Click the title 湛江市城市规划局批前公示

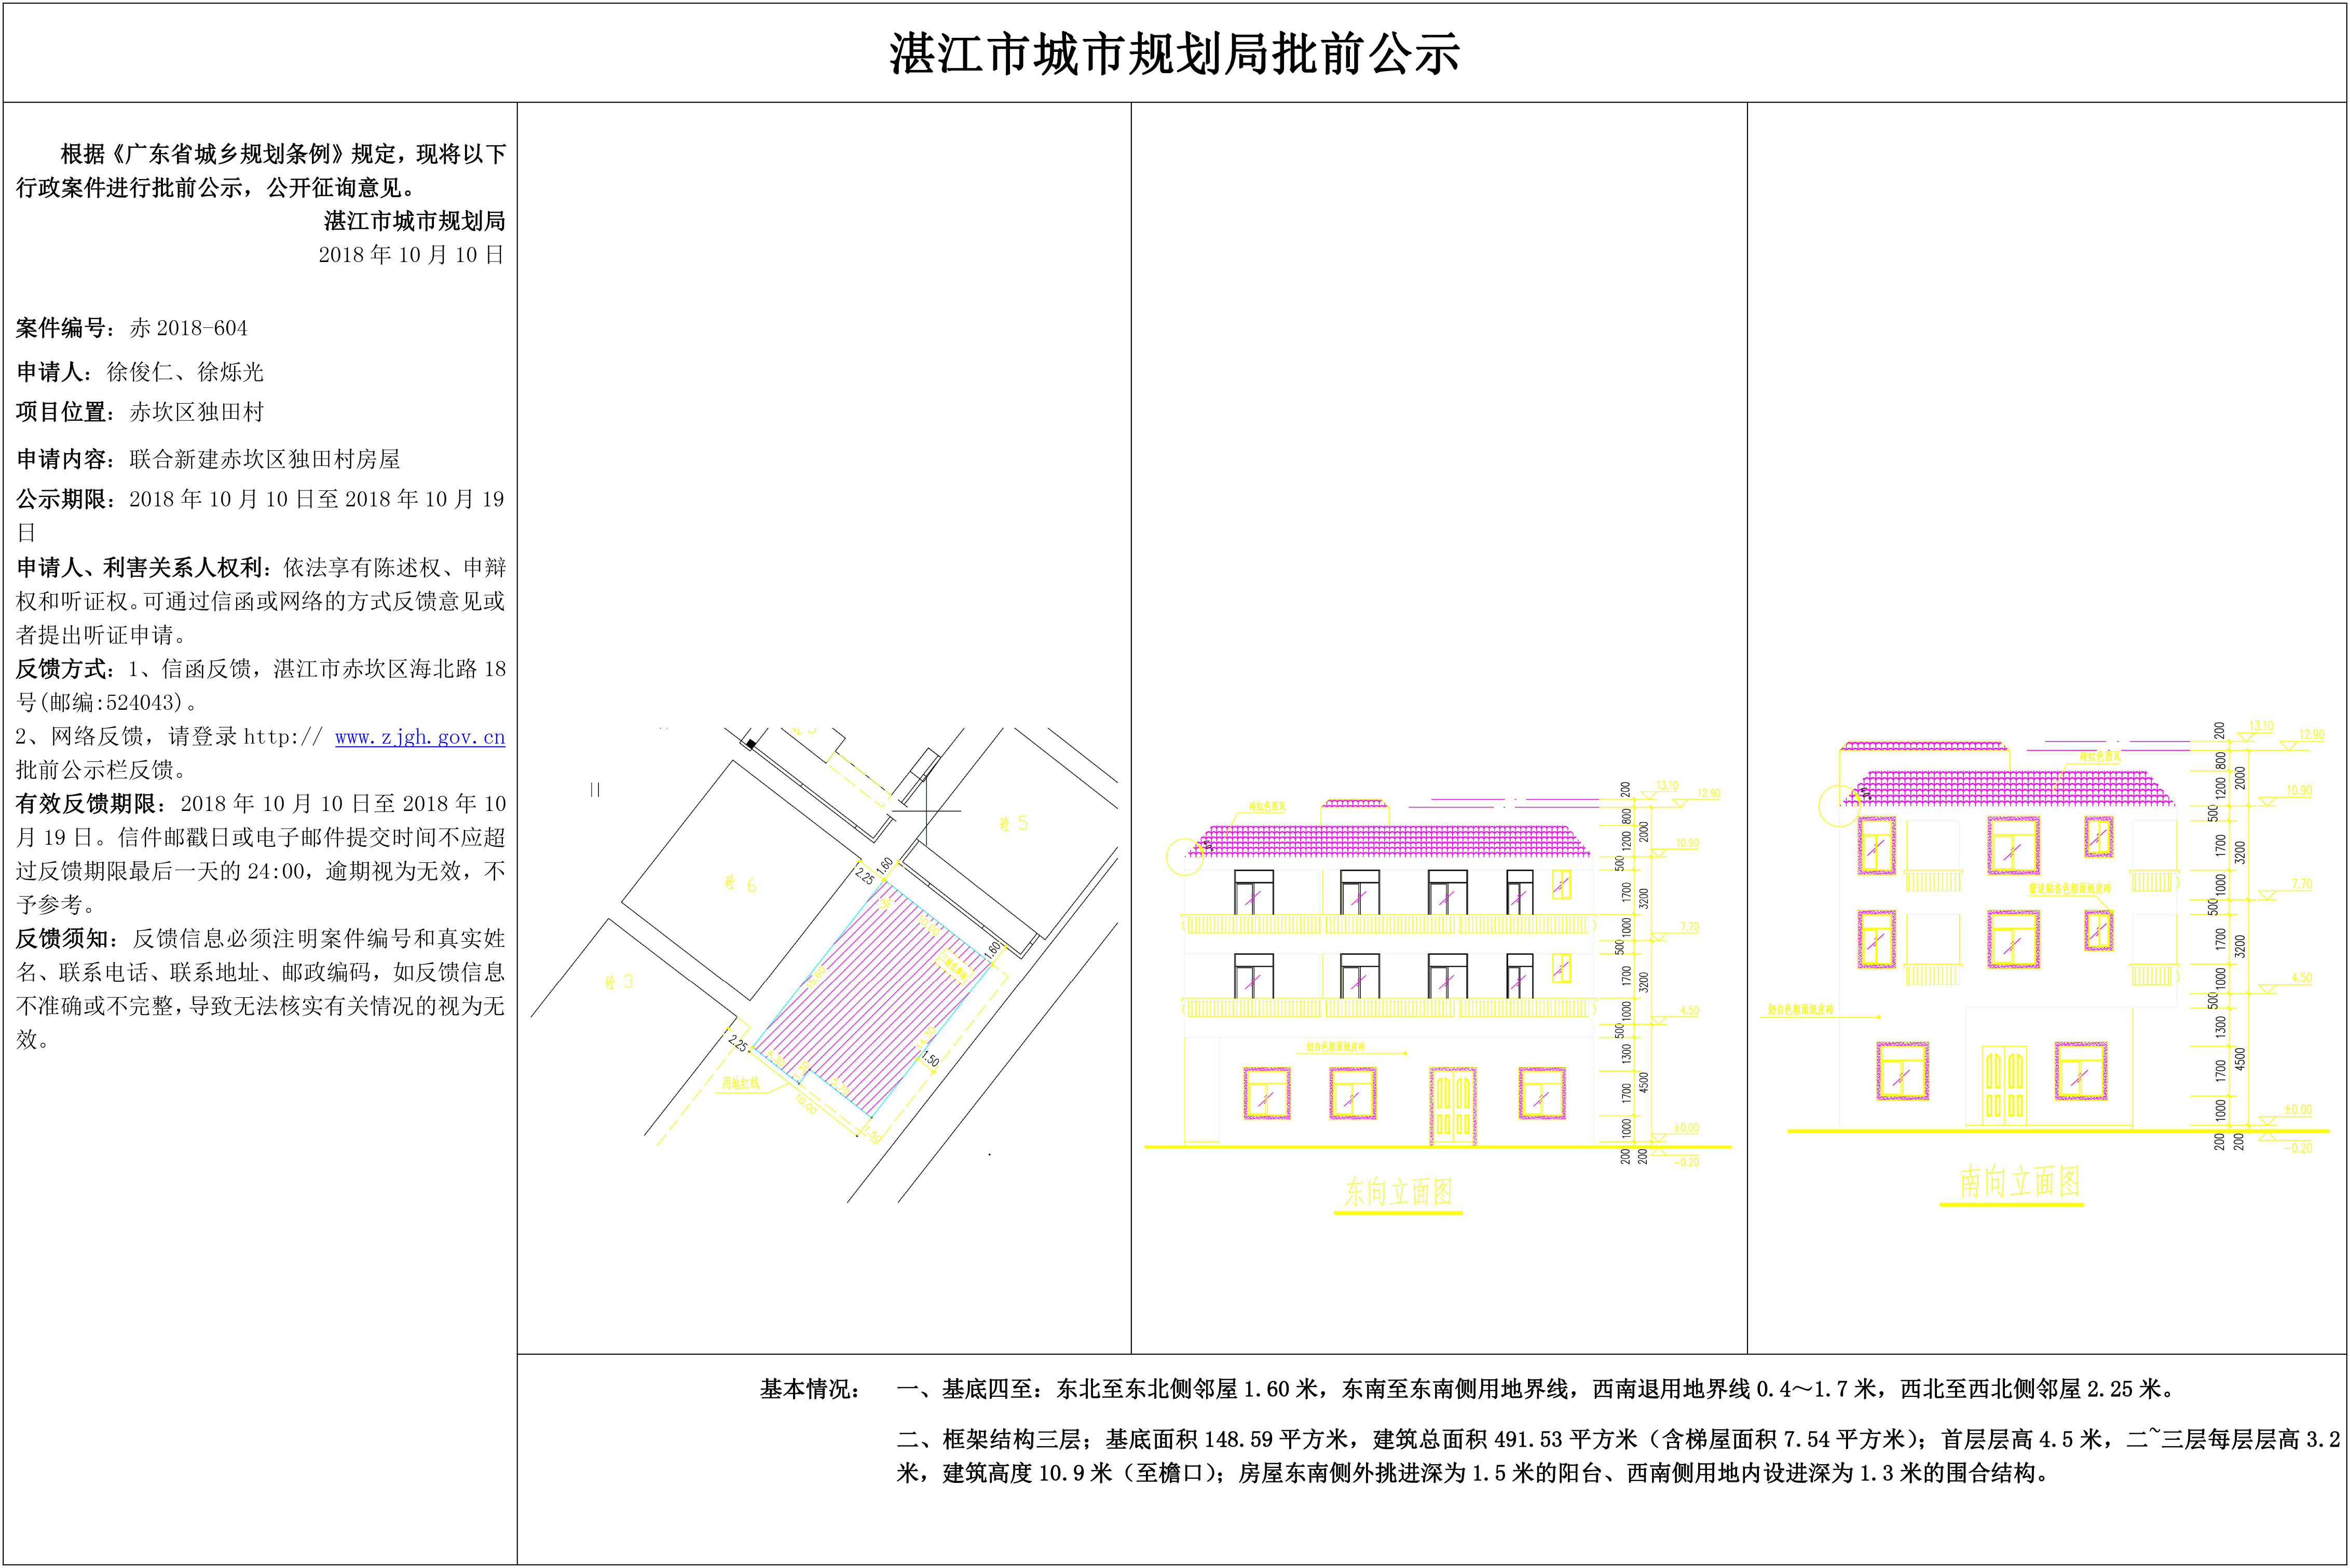tap(1174, 54)
